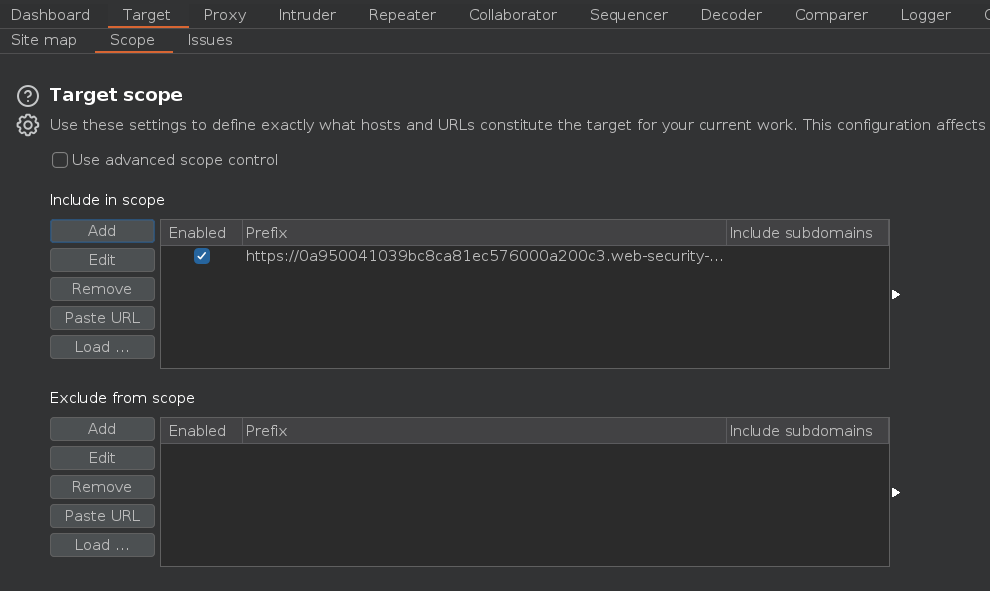Open the Site map sub-tab
Screen dimensions: 990x591
click(x=43, y=40)
